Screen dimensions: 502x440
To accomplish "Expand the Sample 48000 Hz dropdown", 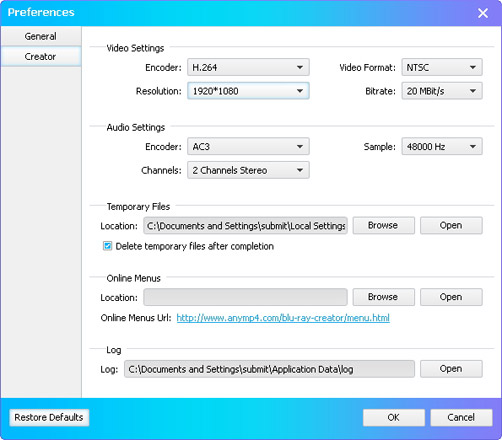I will [442, 146].
